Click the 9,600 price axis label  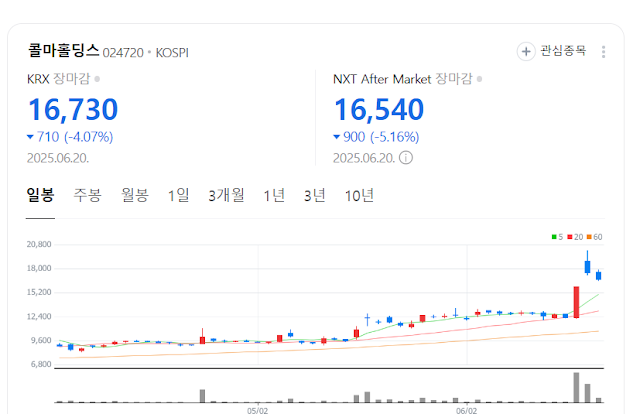pos(41,341)
